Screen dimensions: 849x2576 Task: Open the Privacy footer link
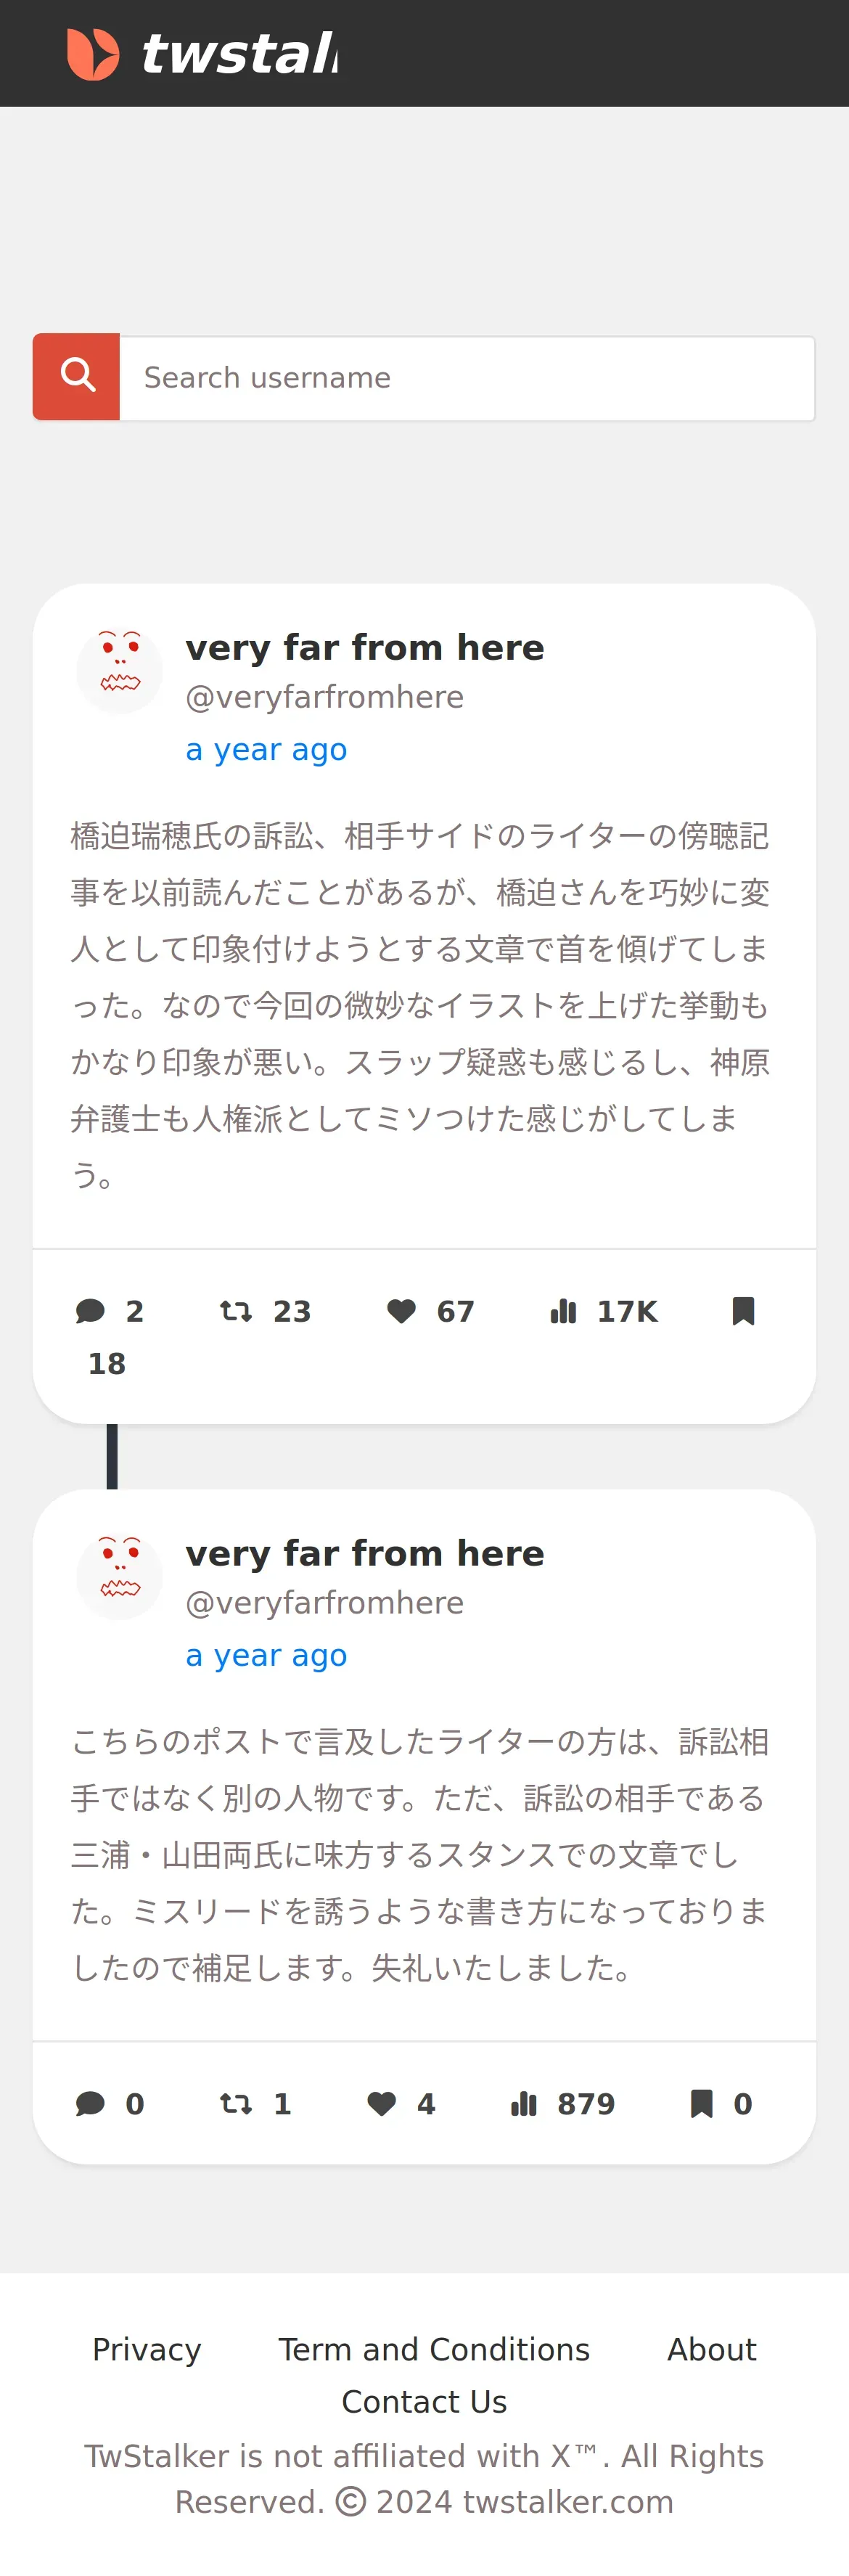point(147,2349)
